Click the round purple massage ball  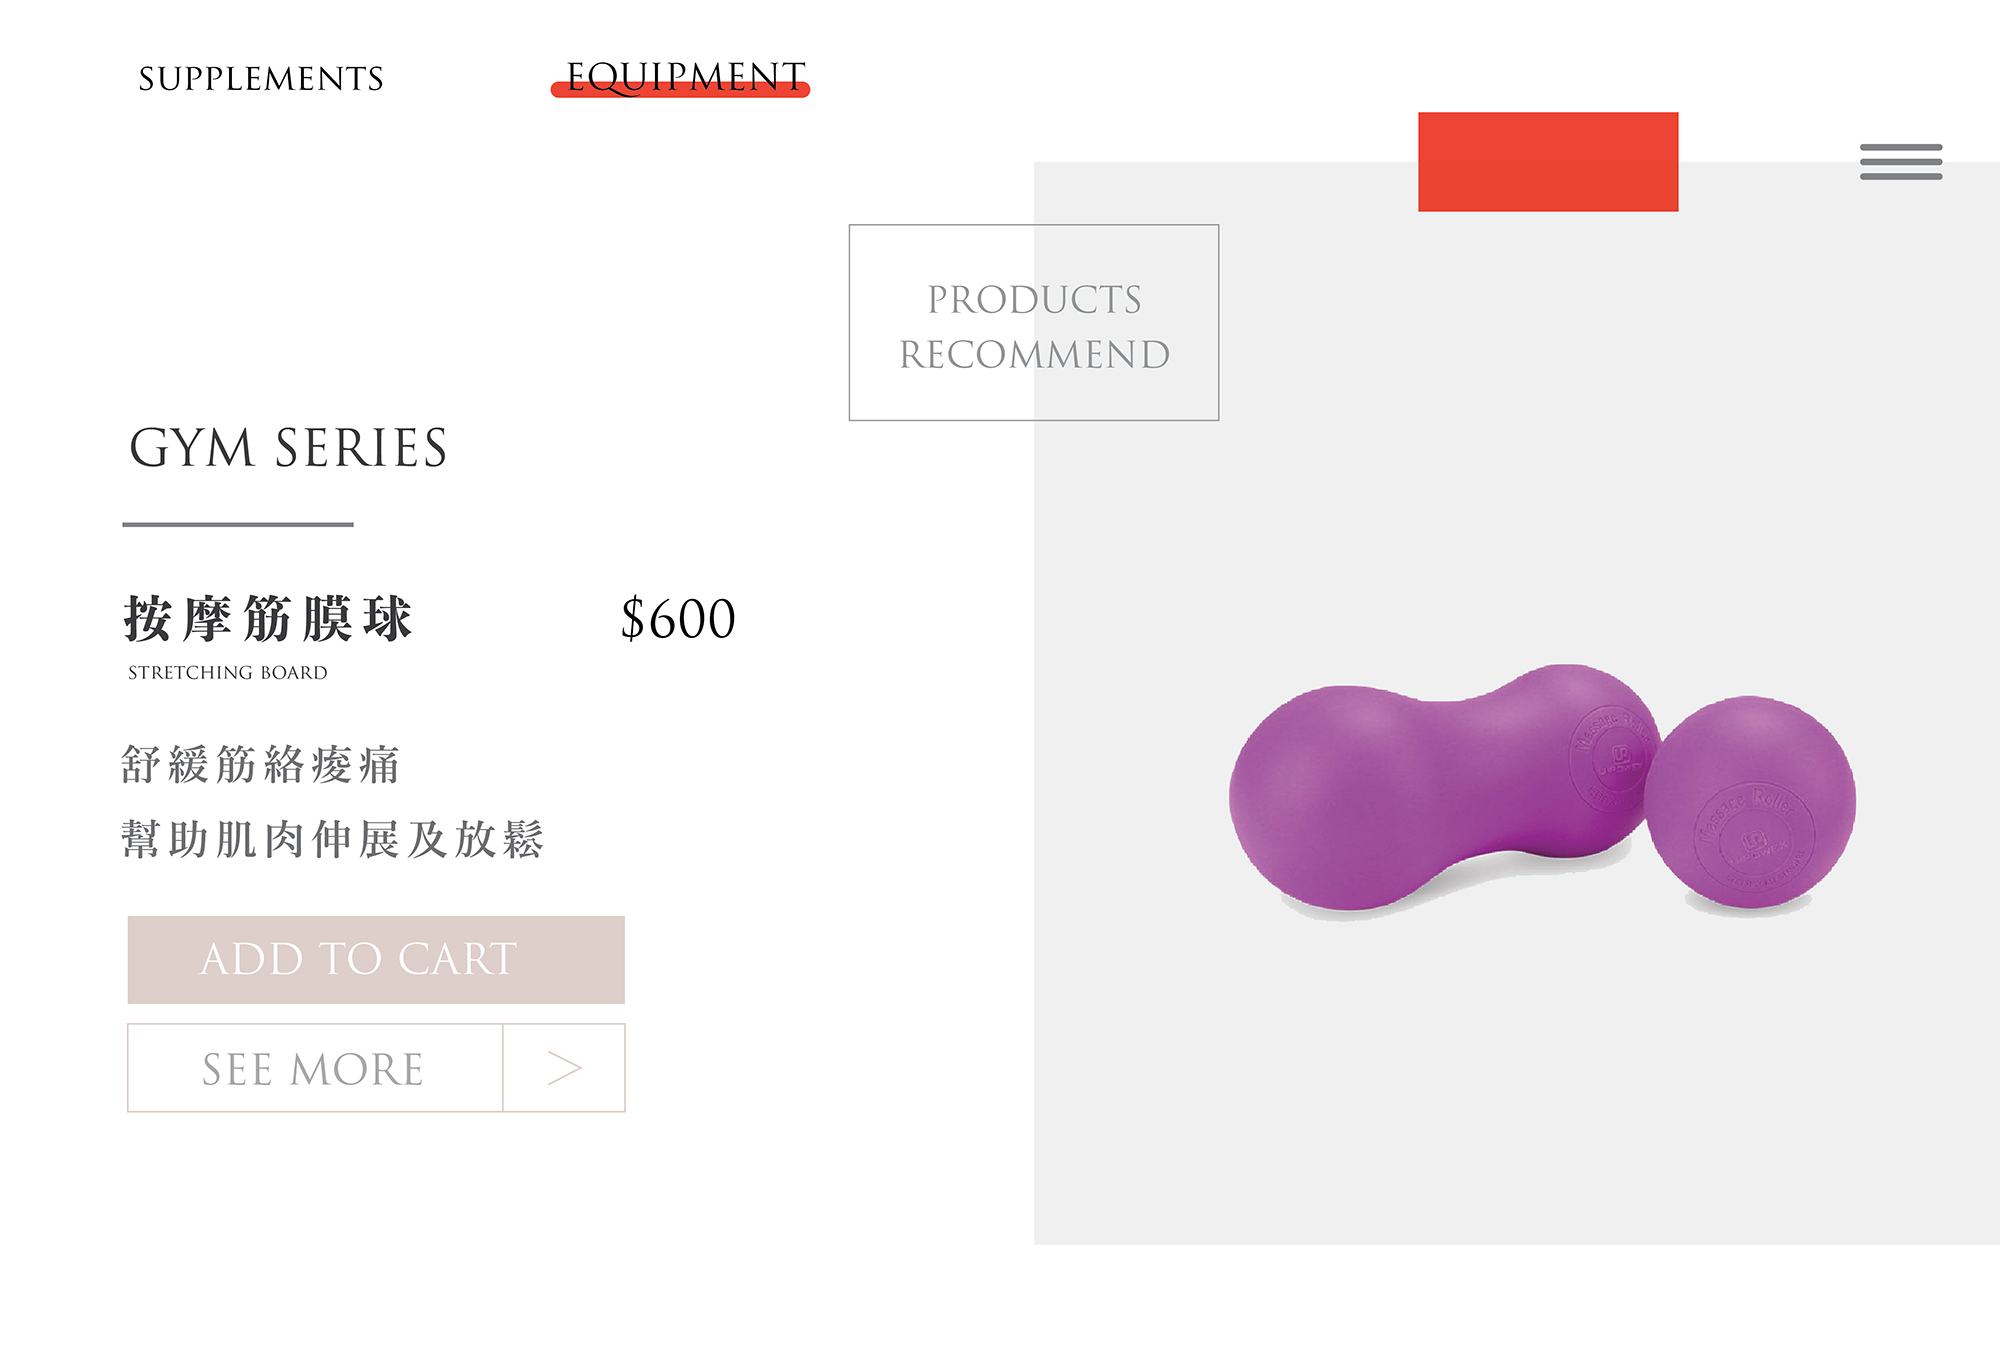click(1752, 802)
